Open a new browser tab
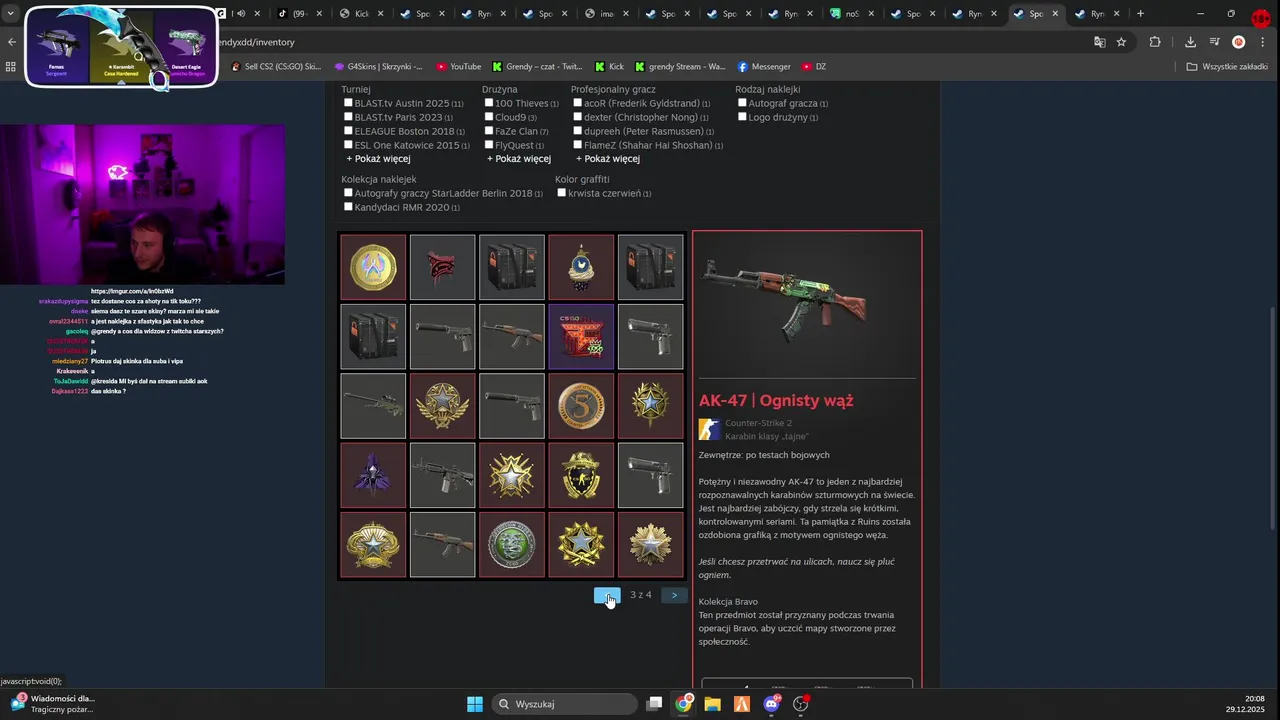The image size is (1280, 720). (1140, 14)
